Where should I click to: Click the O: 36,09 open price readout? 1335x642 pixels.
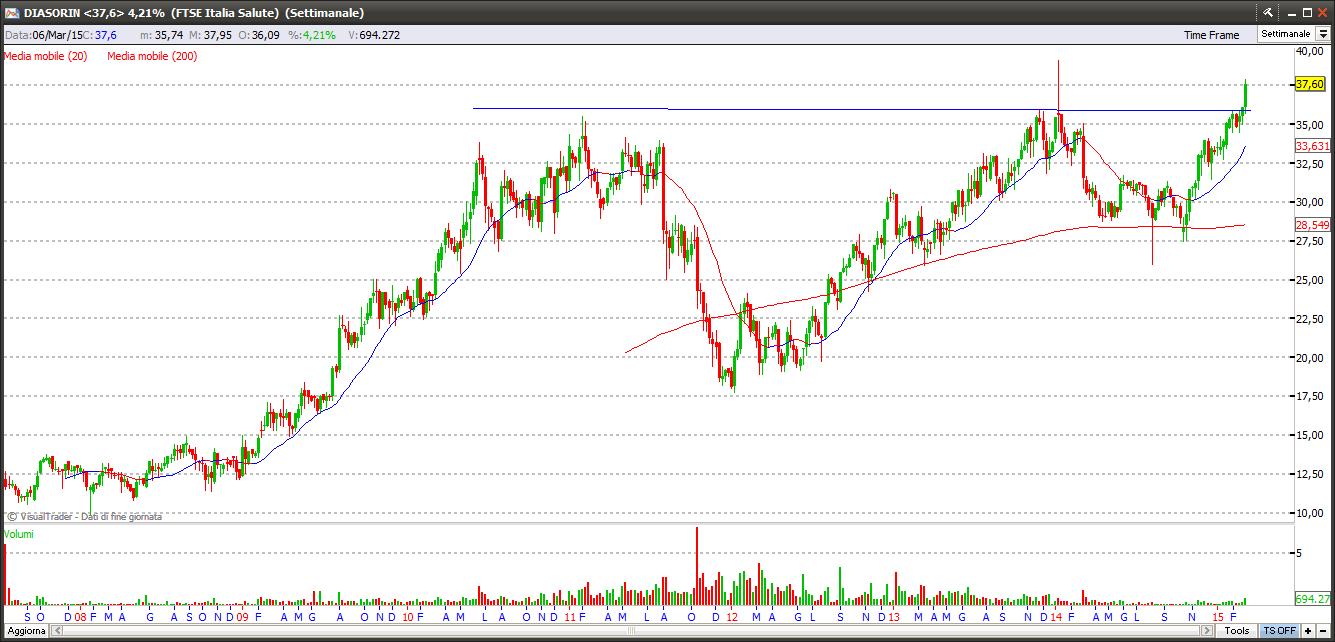(x=257, y=34)
